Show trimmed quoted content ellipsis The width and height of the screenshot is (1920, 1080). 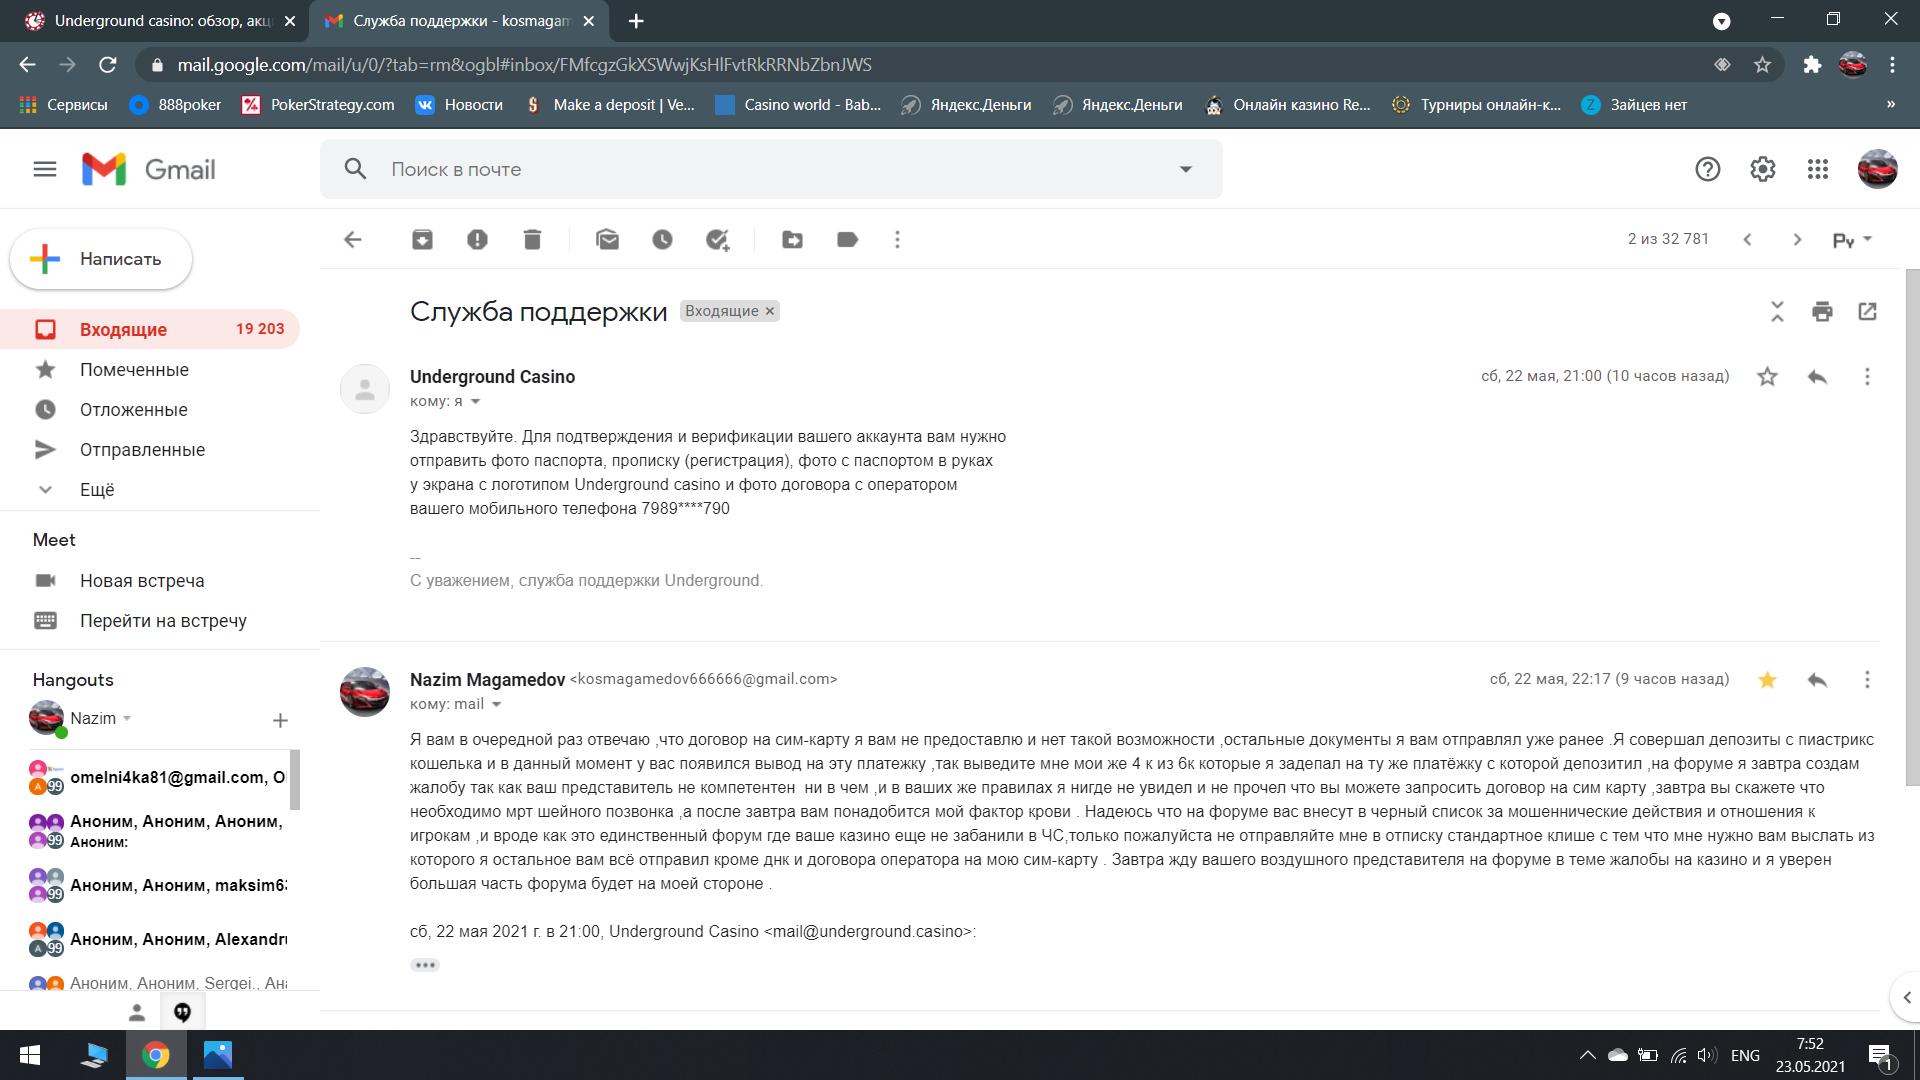[425, 965]
